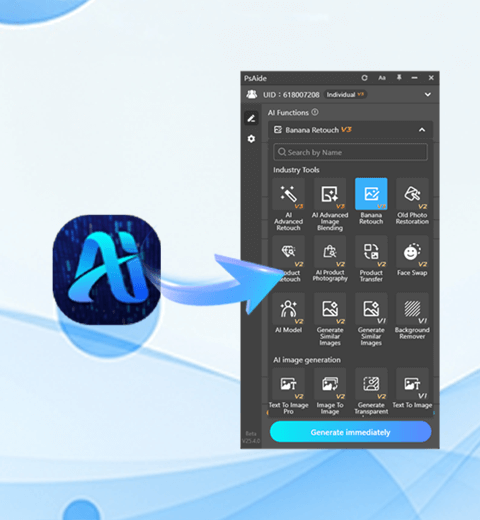
Task: Click the AI Functions info icon
Action: tap(315, 112)
